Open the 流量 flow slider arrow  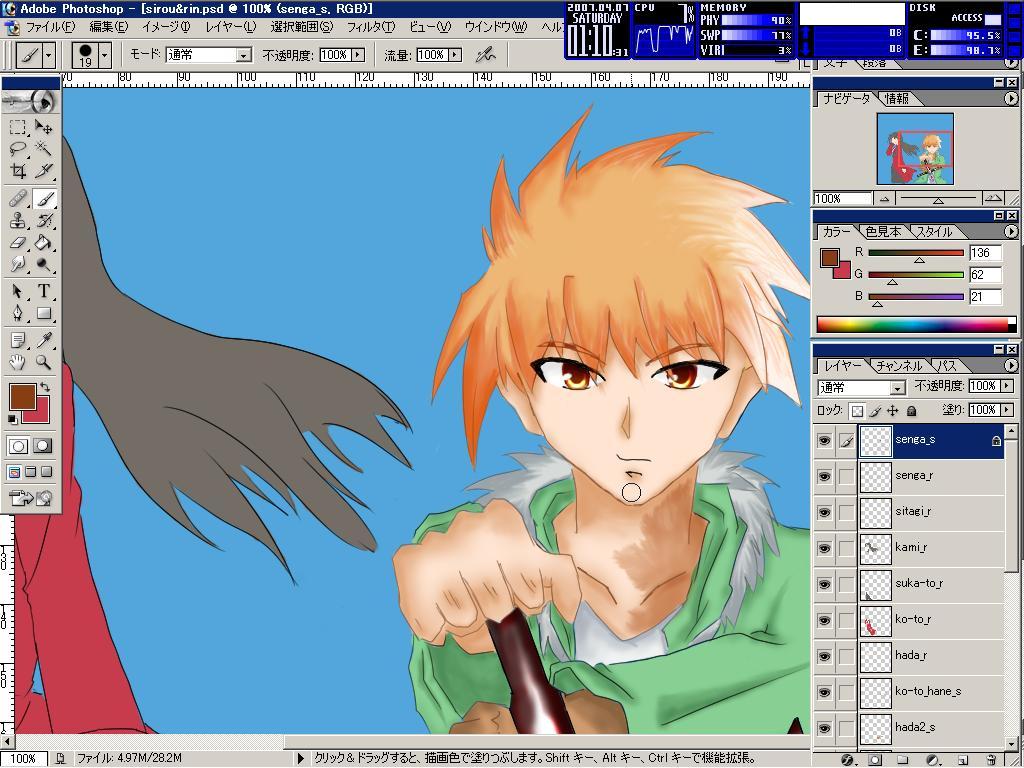click(455, 56)
